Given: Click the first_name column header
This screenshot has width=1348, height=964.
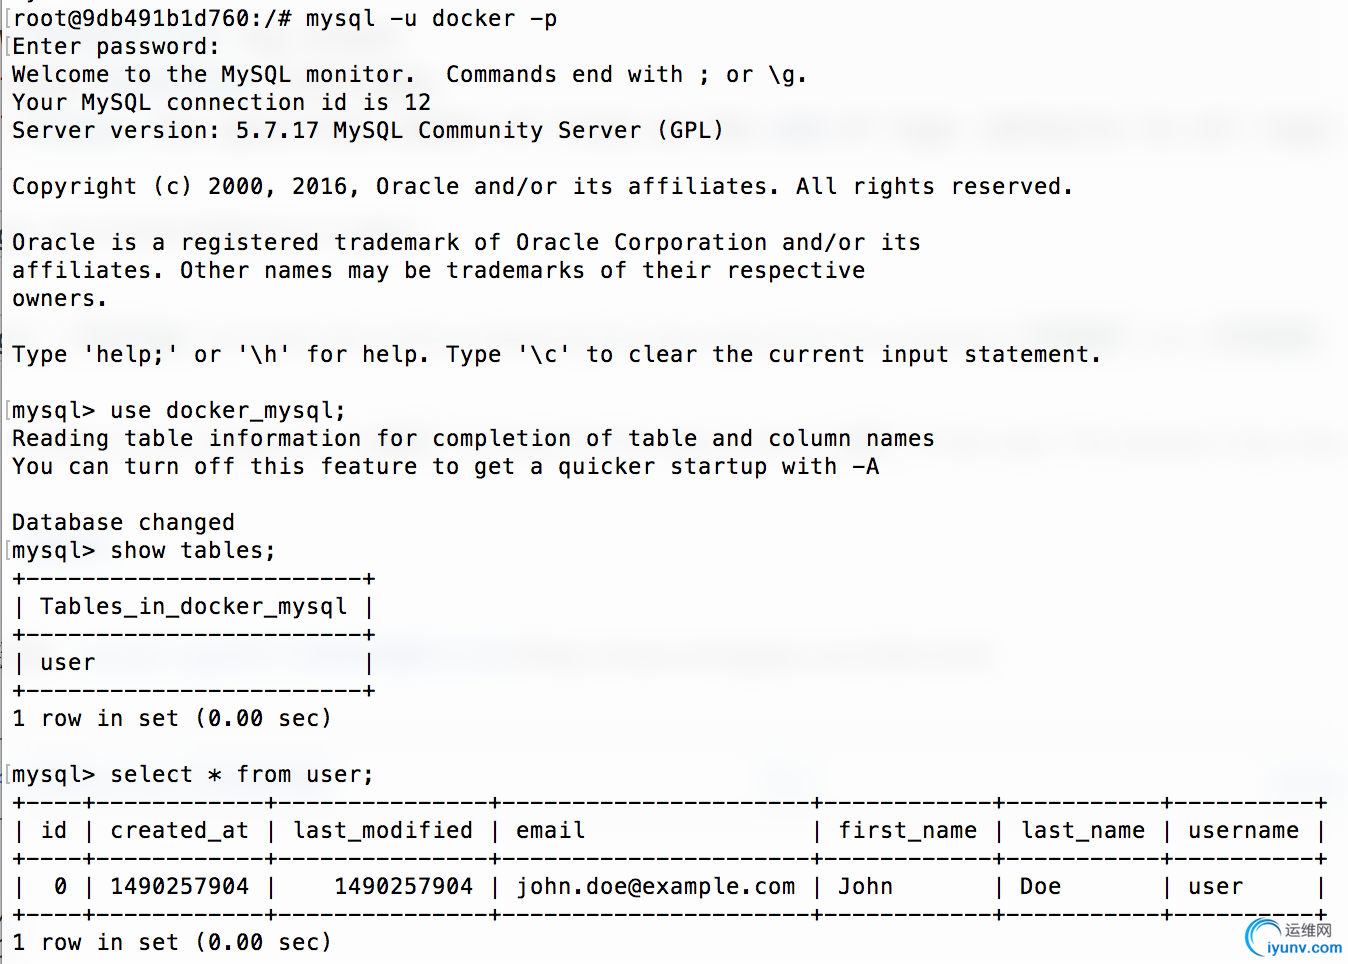Looking at the screenshot, I should [907, 831].
